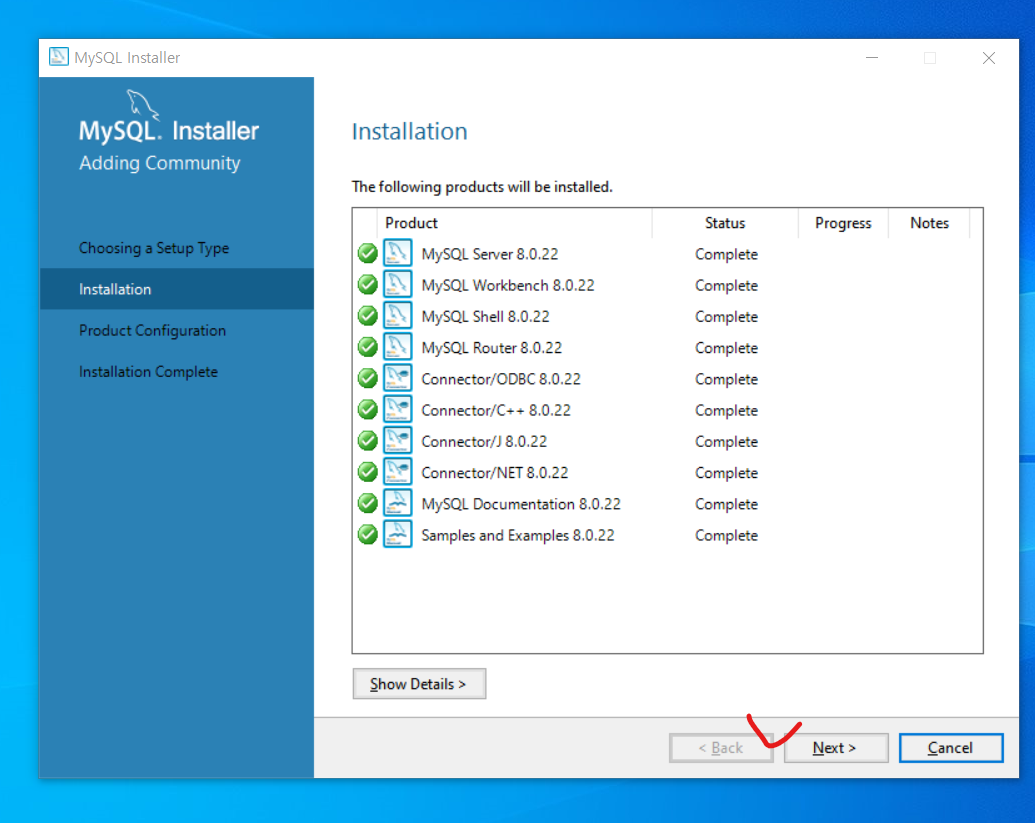Select the MySQL Workbench 8.0.22 row name
The height and width of the screenshot is (823, 1035).
click(x=508, y=285)
